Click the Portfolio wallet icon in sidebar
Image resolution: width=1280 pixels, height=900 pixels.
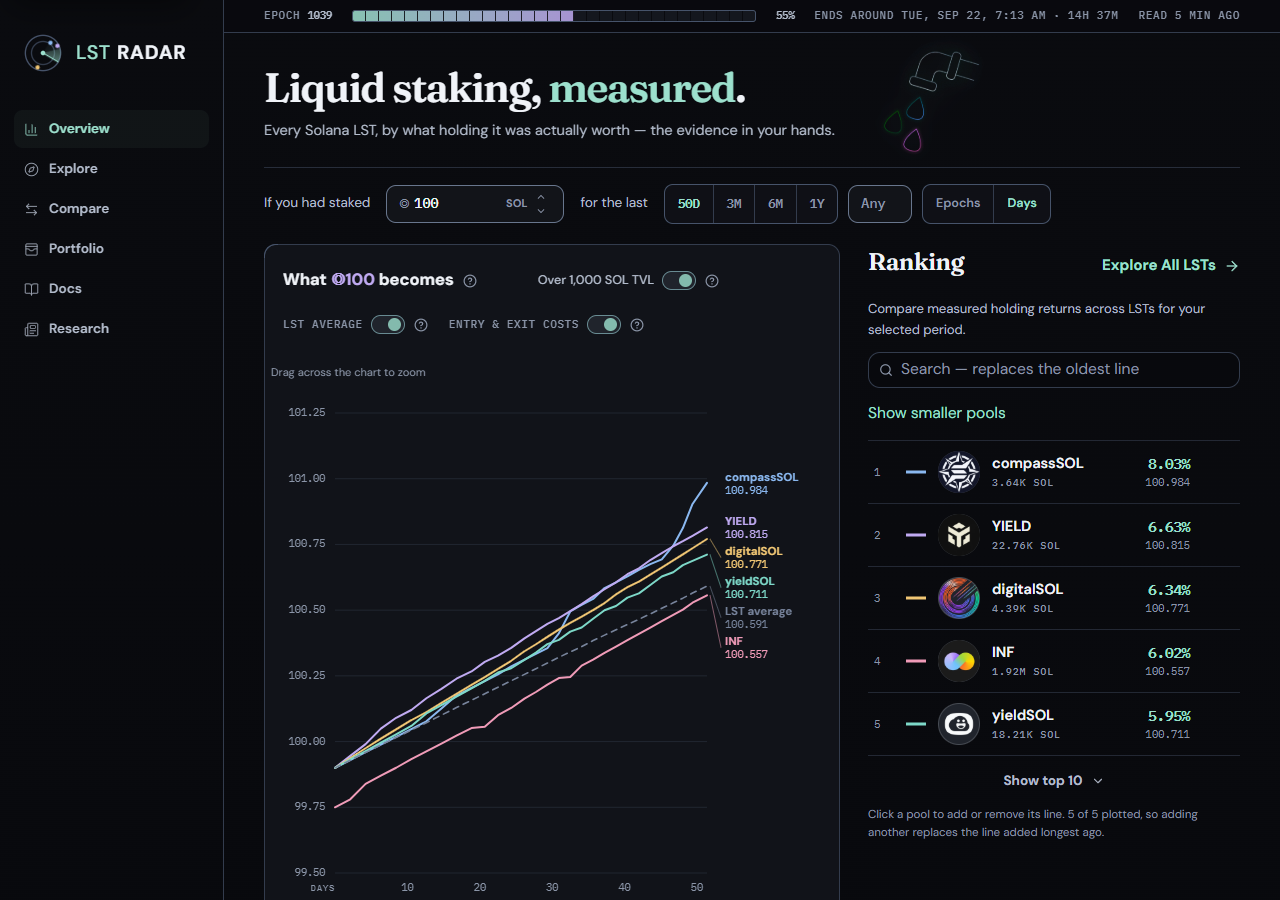tap(31, 249)
